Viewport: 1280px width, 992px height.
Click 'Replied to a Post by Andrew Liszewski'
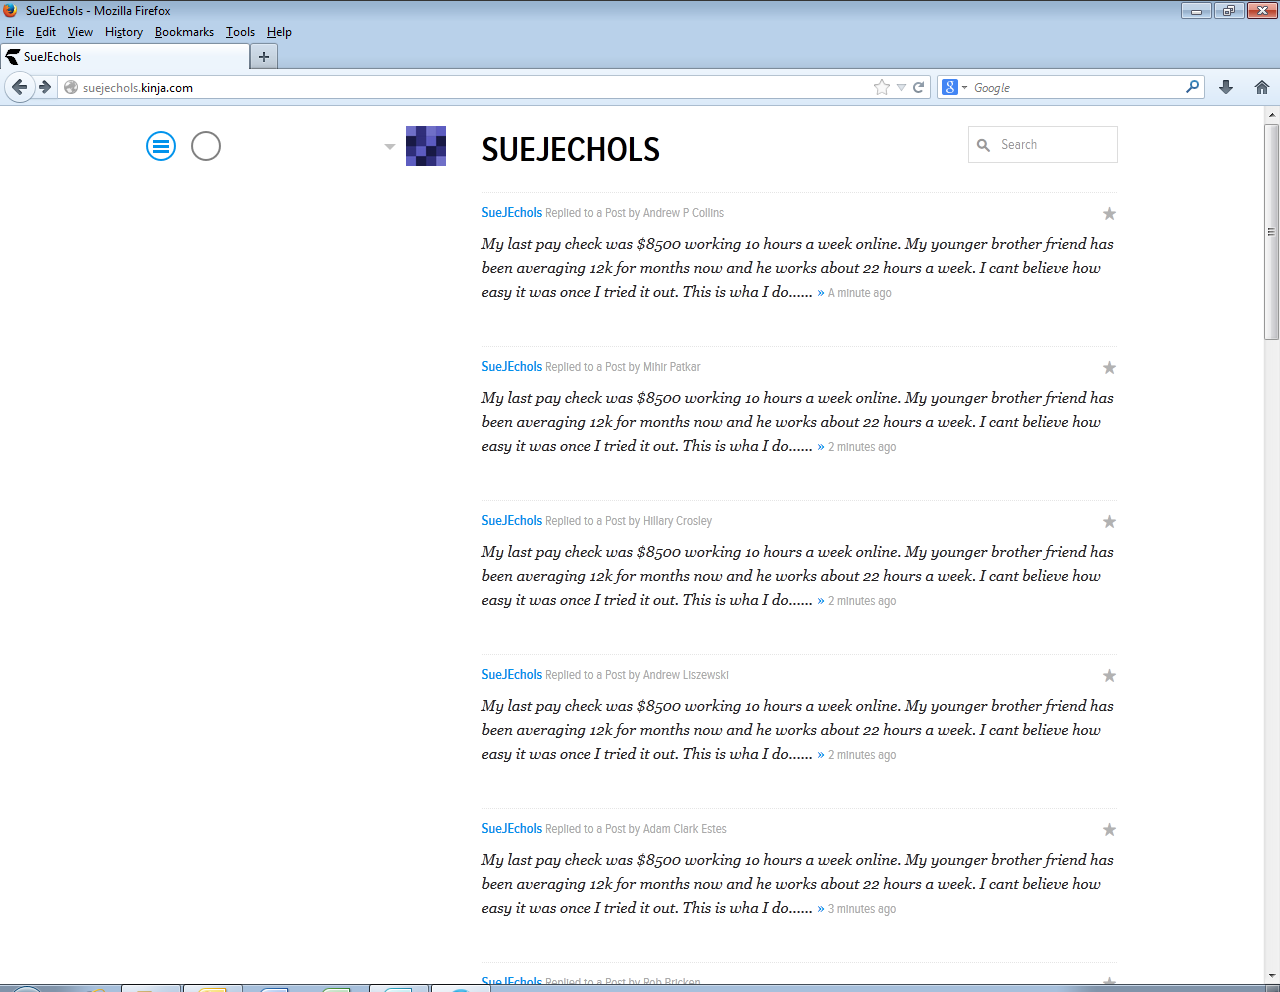coord(637,675)
